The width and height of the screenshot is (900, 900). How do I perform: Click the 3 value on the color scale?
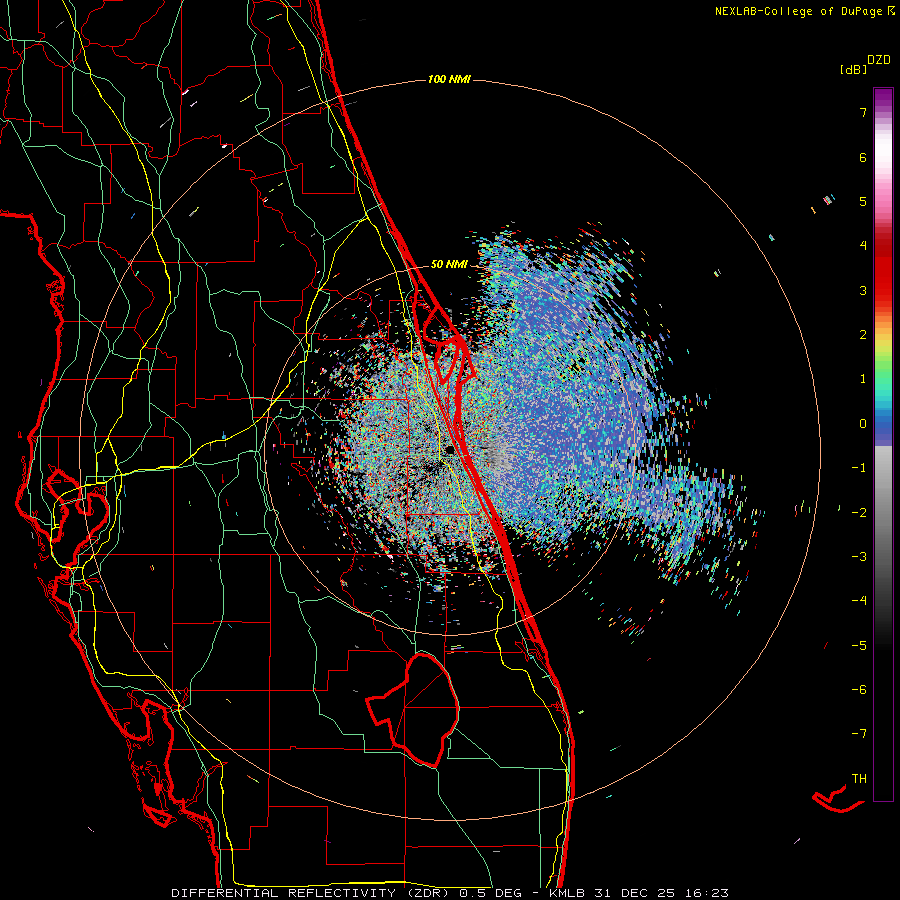click(x=863, y=290)
